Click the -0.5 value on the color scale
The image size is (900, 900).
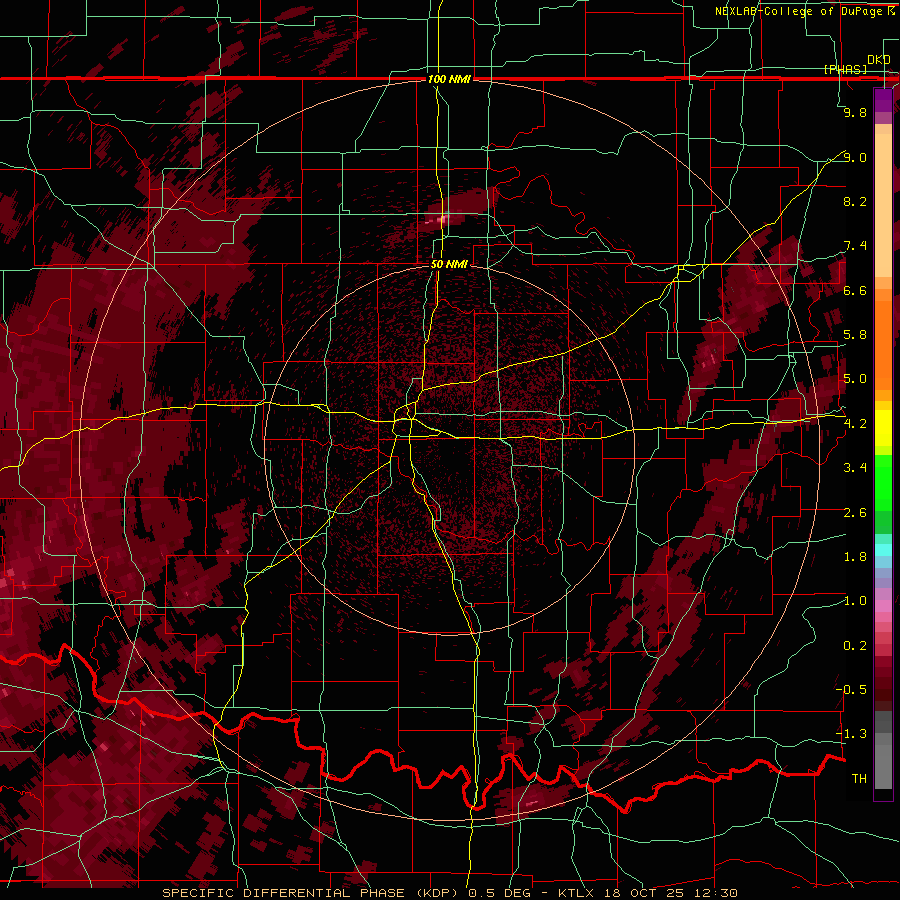(851, 690)
